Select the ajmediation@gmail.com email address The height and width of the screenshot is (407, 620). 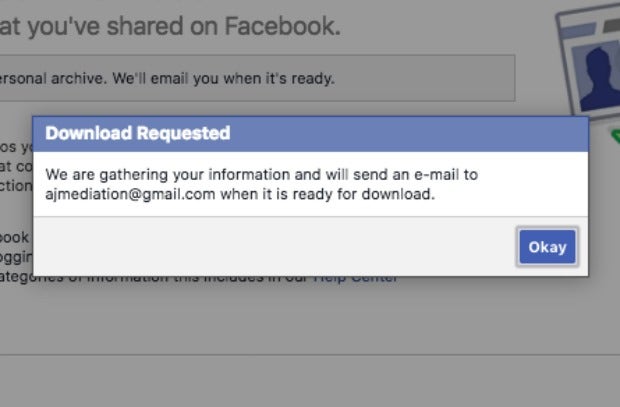[130, 194]
